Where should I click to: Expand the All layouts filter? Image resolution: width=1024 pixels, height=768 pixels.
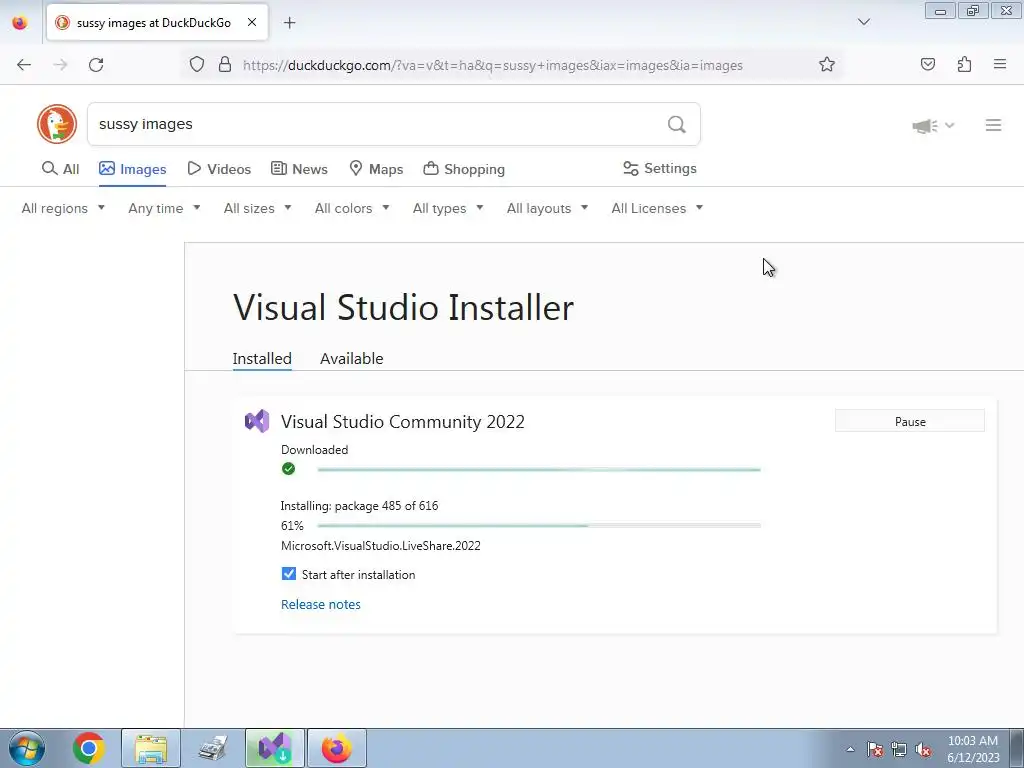click(x=547, y=208)
